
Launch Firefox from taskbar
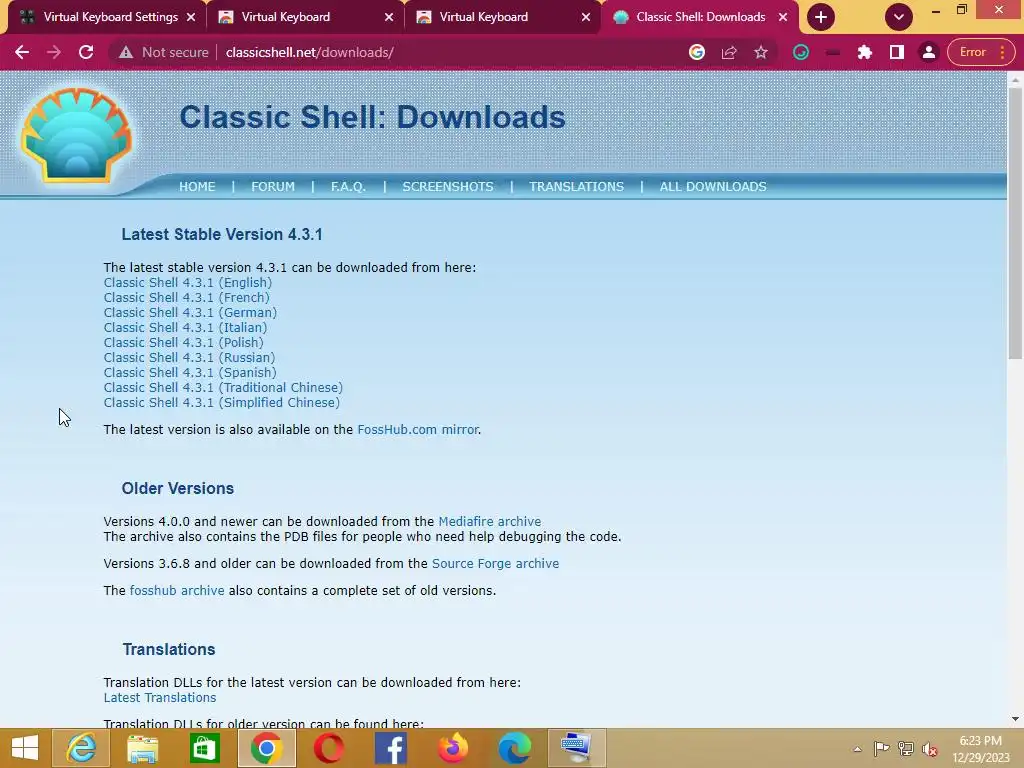tap(453, 748)
